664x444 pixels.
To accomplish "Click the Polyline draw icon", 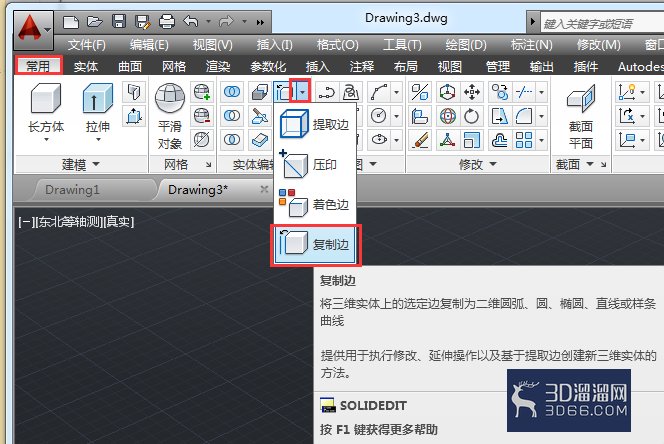I will click(326, 92).
